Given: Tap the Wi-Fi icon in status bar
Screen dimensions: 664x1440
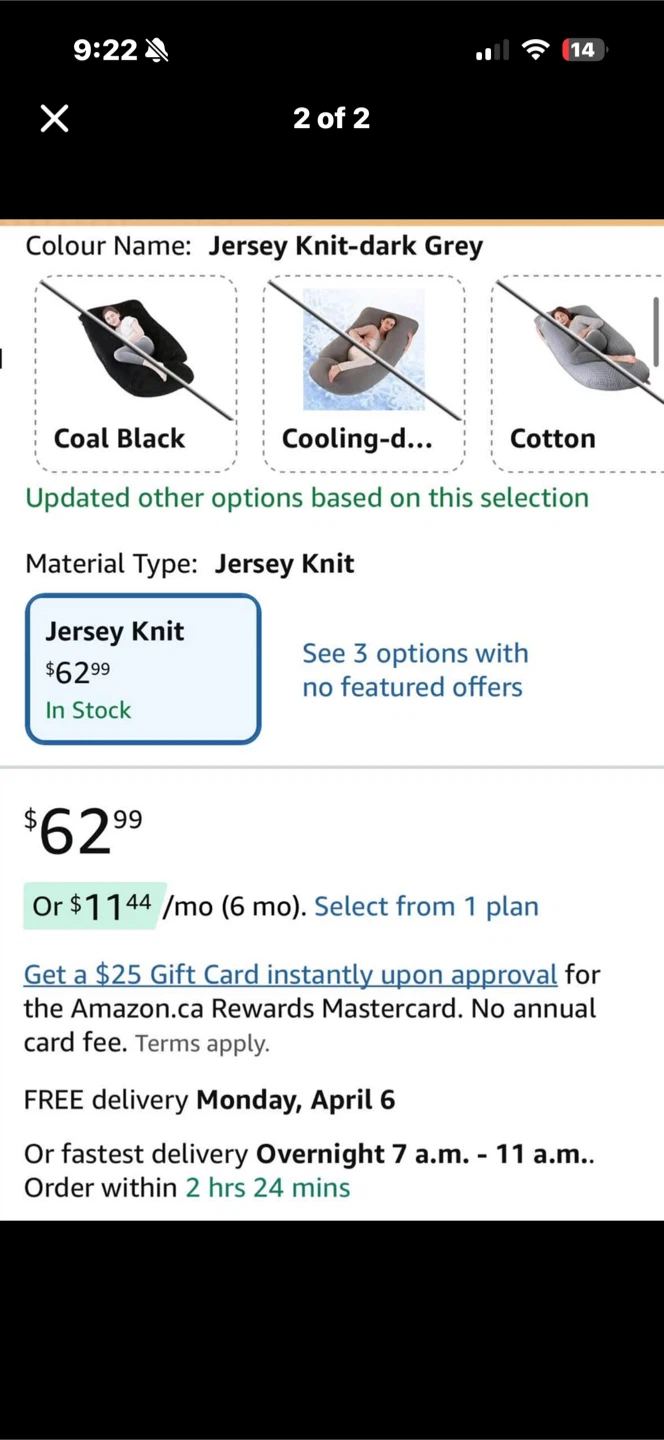Looking at the screenshot, I should 537,50.
